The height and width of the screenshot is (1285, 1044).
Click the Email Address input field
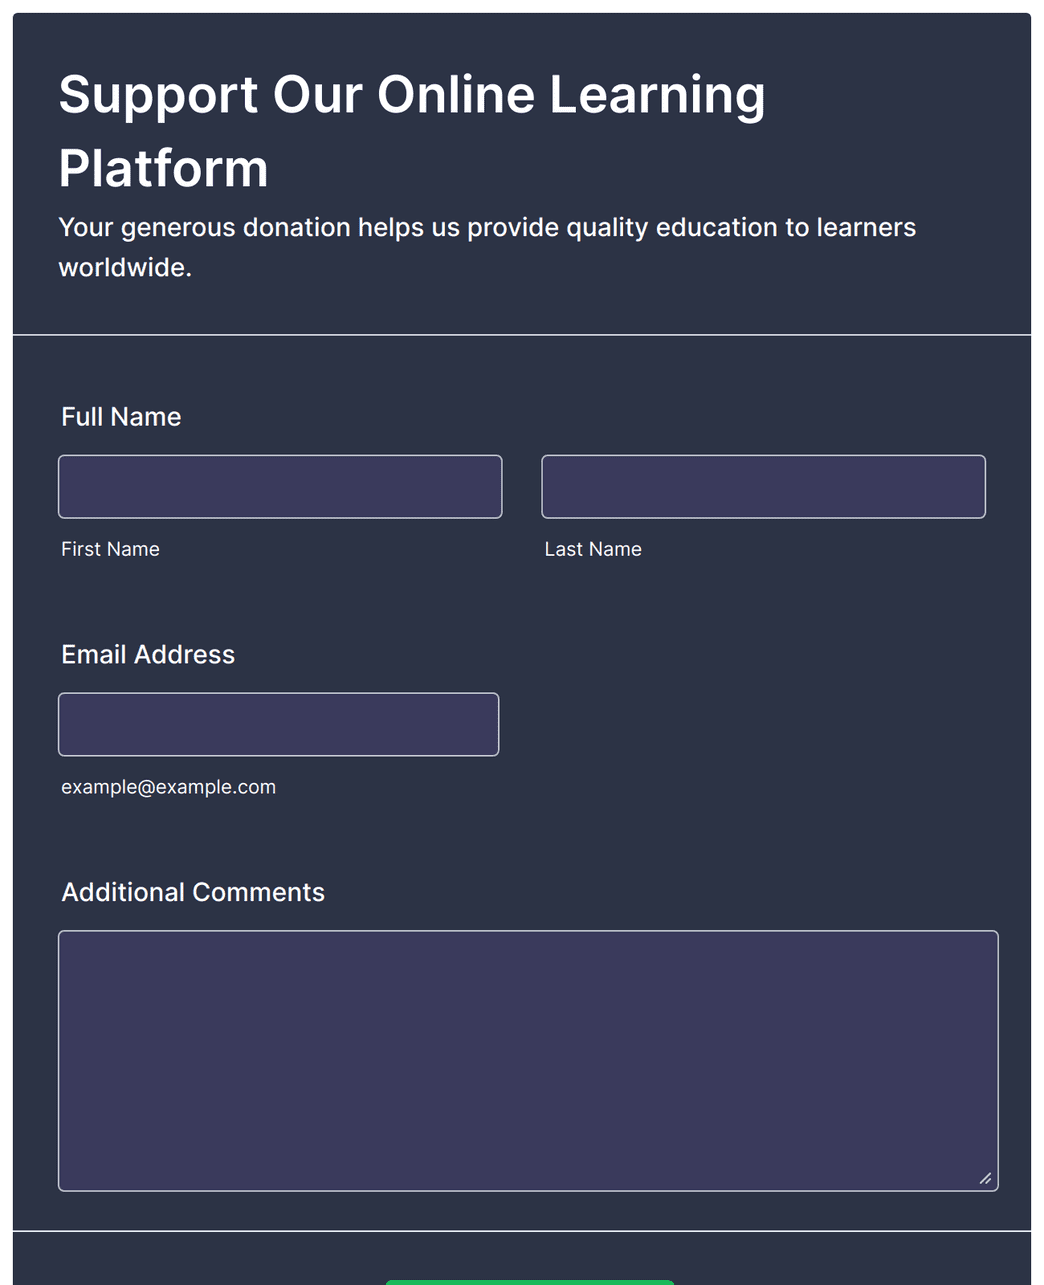coord(278,724)
